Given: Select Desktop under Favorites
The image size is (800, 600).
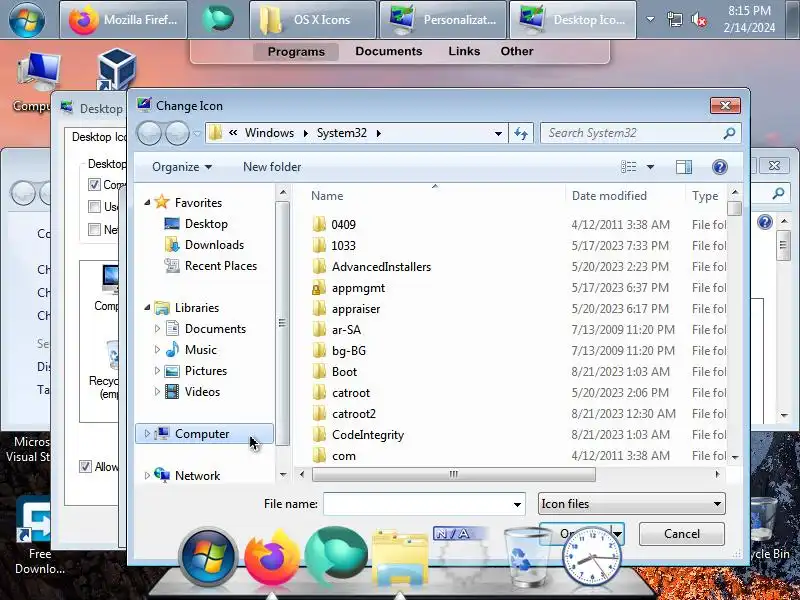Looking at the screenshot, I should point(206,224).
